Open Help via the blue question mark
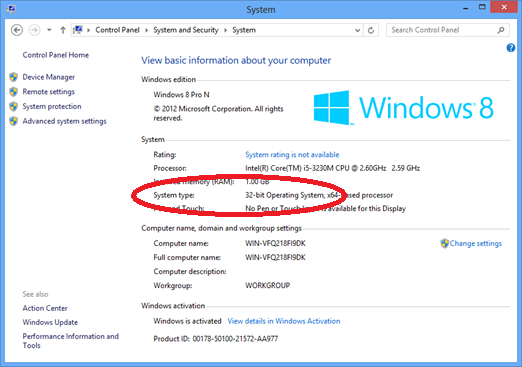Screen dimensions: 522x367 click(x=511, y=48)
